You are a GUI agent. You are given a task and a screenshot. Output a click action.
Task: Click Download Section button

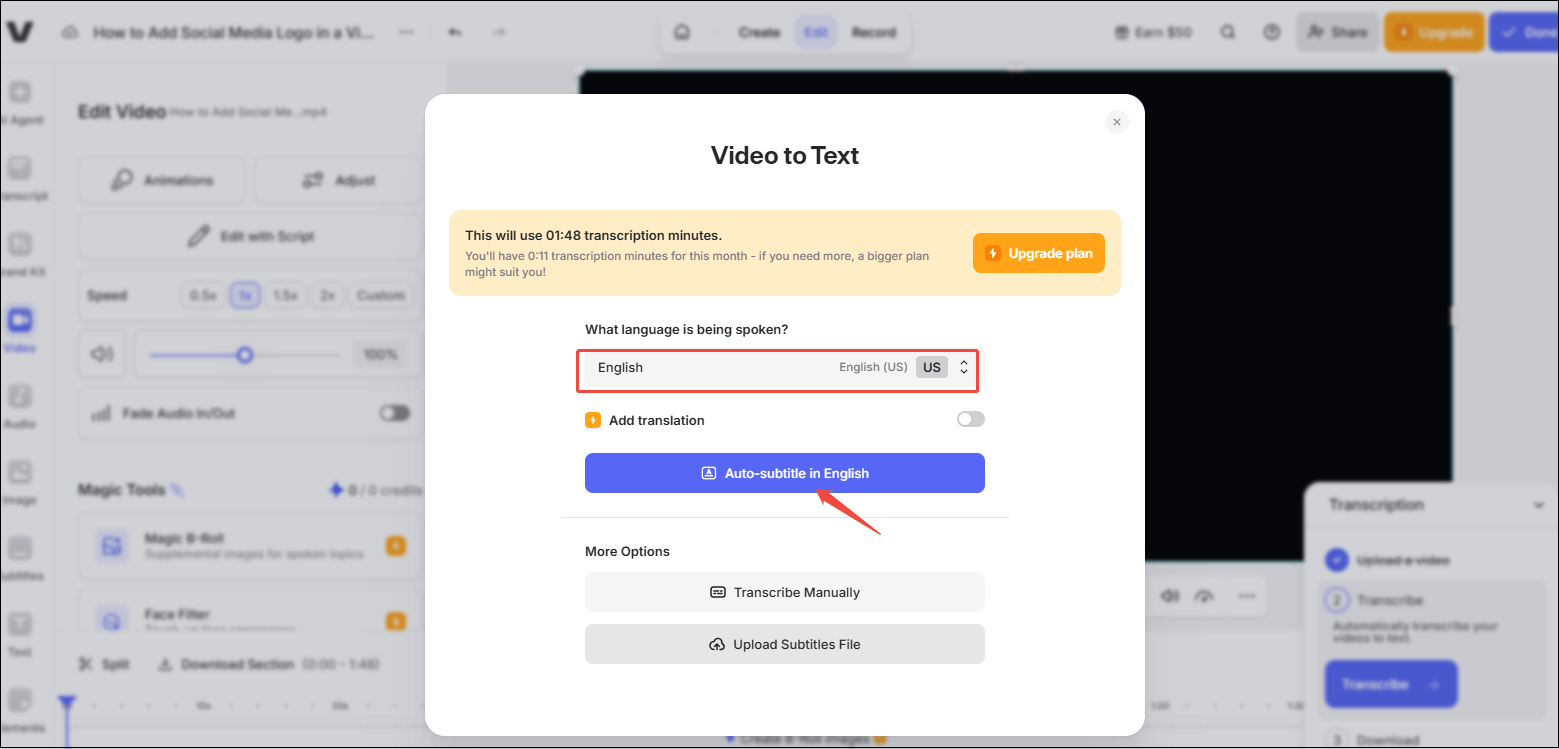[x=268, y=664]
